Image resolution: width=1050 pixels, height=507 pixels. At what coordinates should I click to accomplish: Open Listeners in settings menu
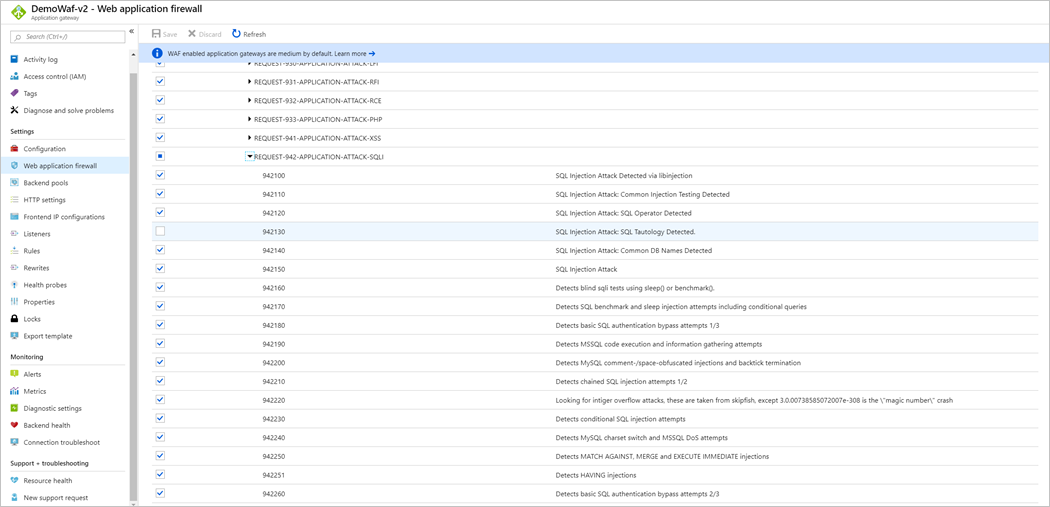pyautogui.click(x=37, y=234)
